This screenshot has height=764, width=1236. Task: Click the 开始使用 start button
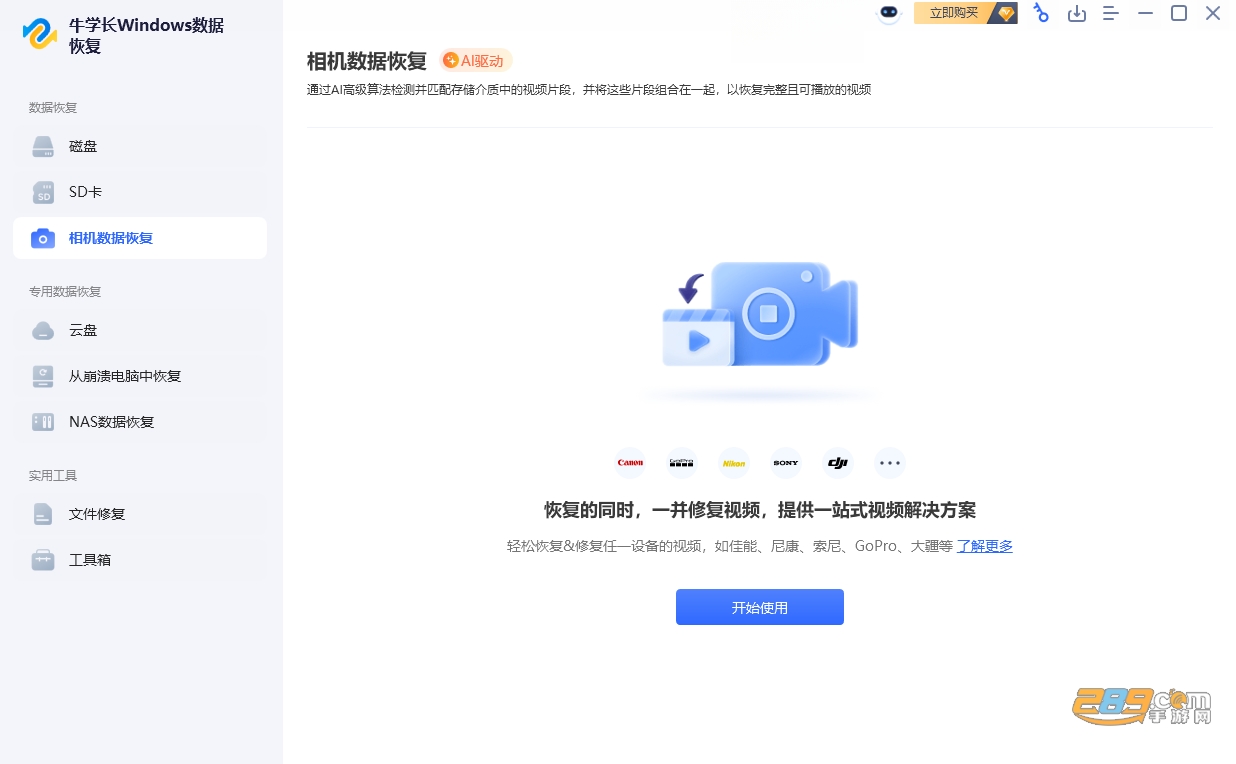point(760,607)
